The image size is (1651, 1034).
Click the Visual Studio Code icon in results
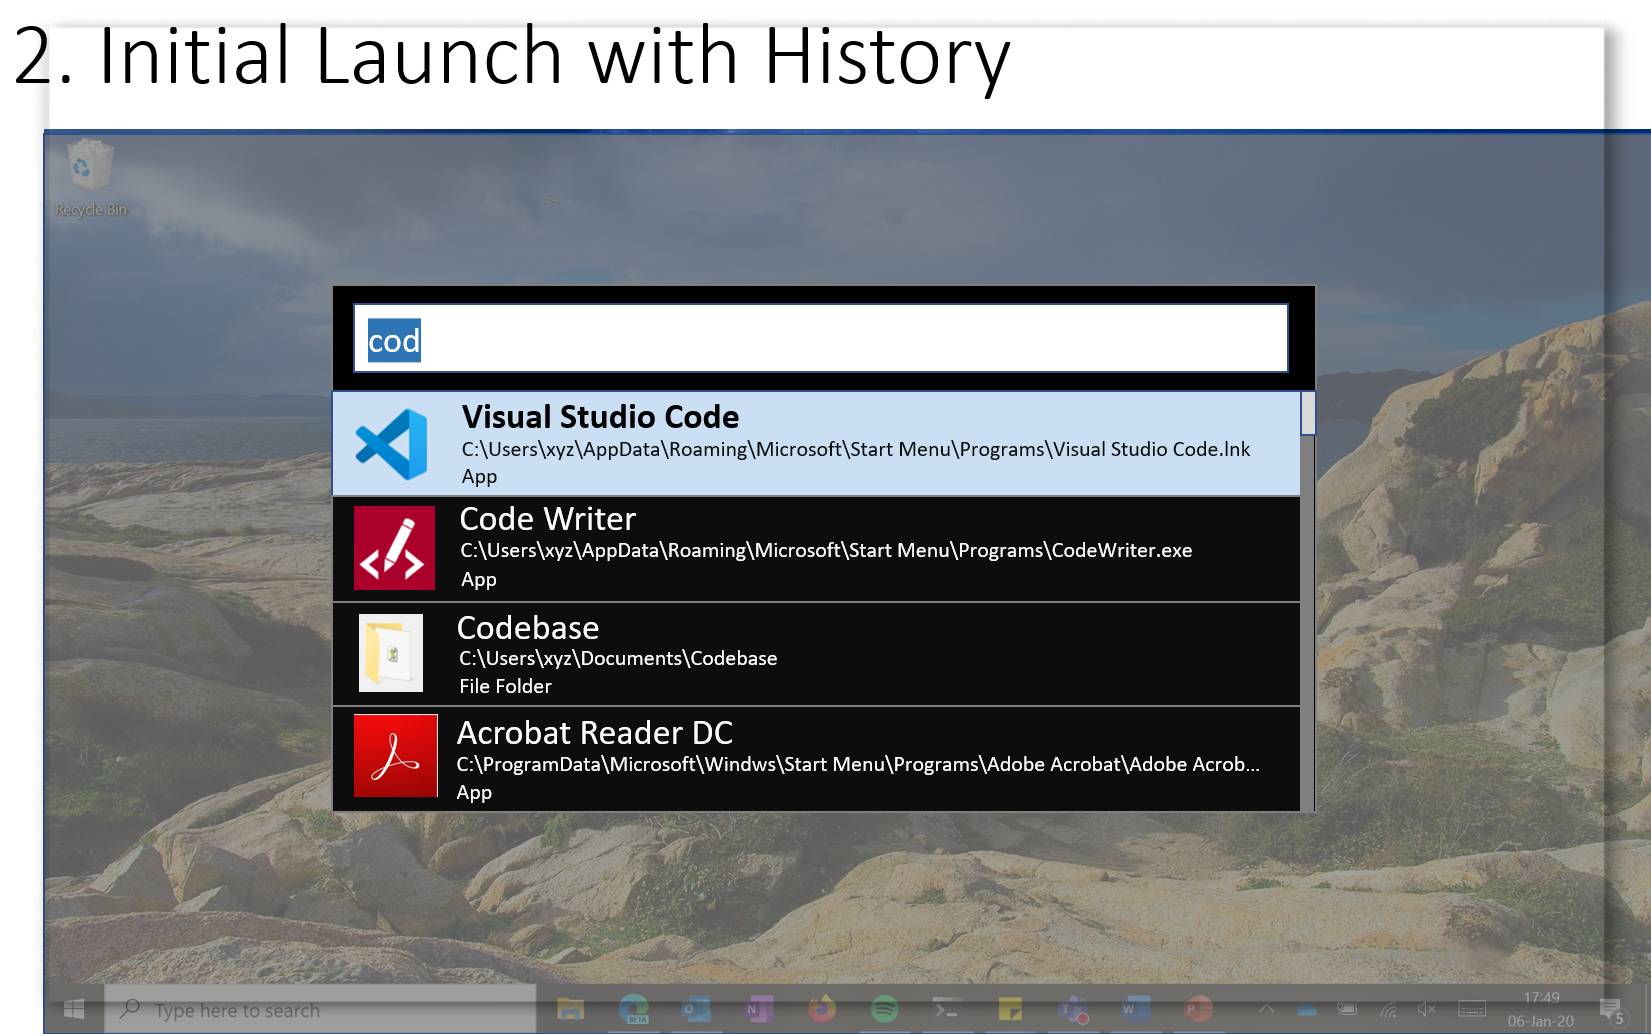tap(392, 444)
